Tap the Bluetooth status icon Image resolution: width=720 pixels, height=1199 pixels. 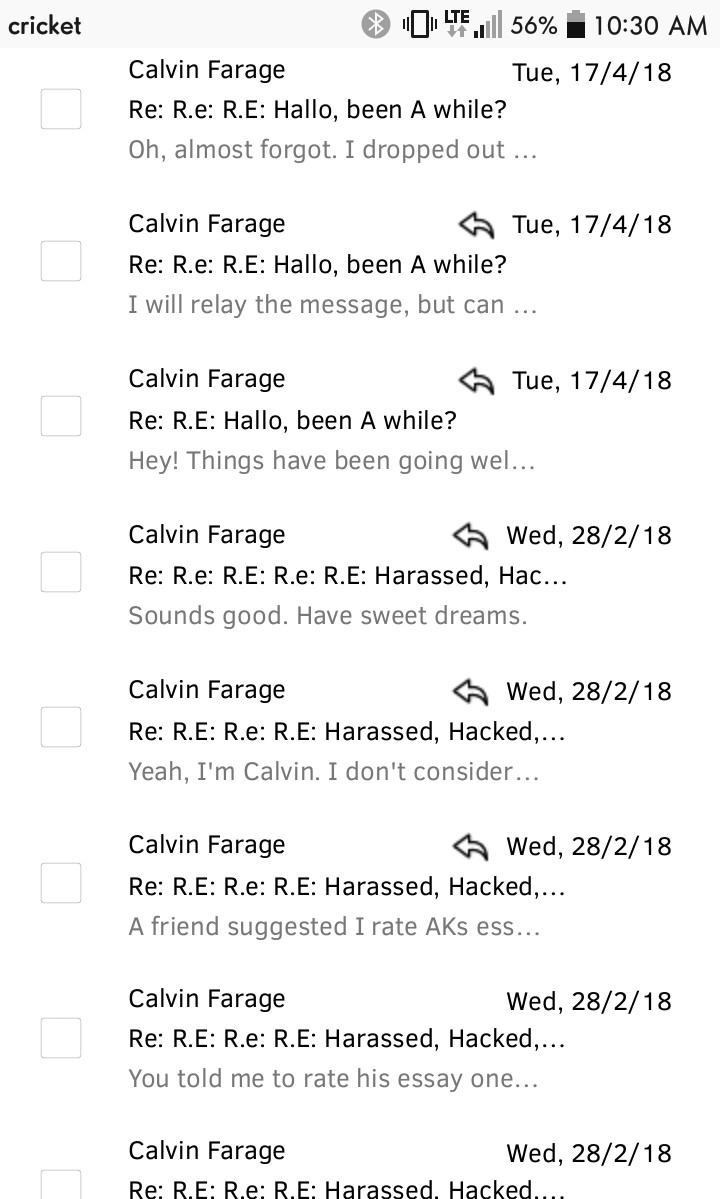coord(375,24)
